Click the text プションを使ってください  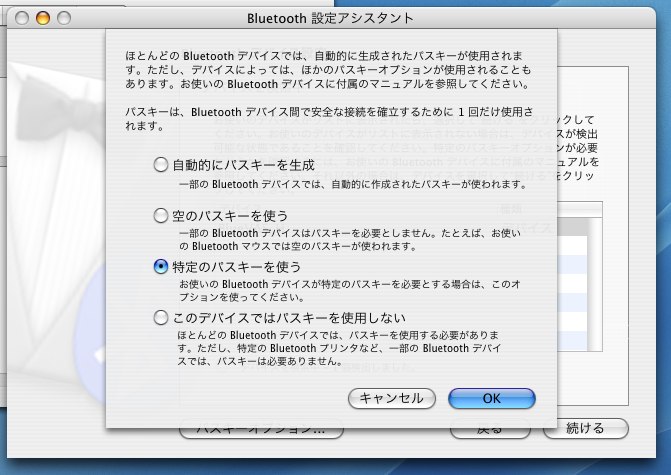pyautogui.click(x=242, y=297)
